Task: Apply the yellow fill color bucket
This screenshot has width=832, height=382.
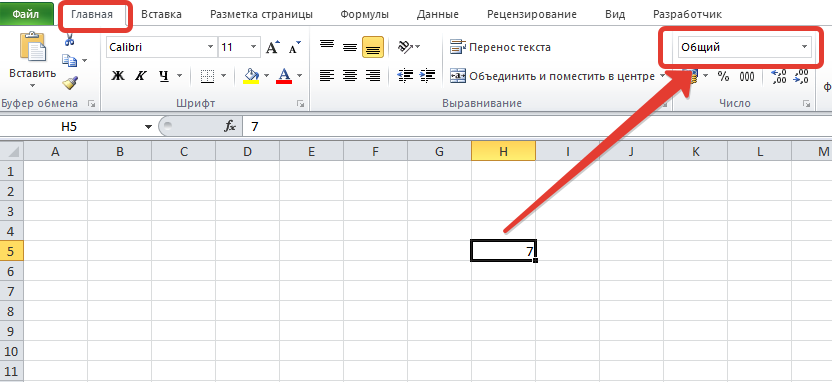Action: pos(251,76)
